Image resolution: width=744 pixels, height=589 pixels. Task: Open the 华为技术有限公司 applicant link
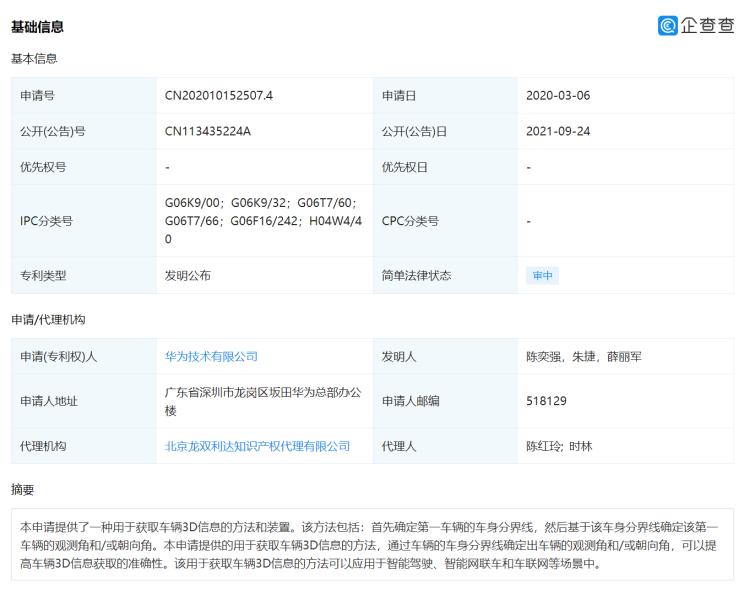tap(211, 356)
